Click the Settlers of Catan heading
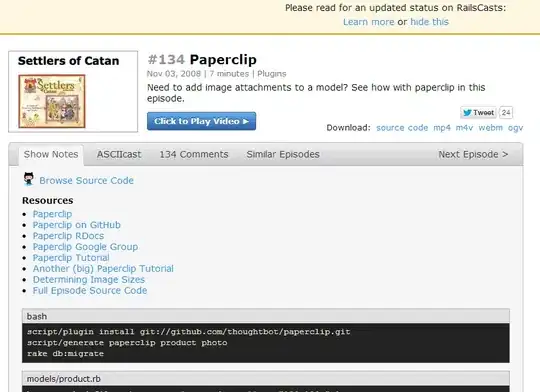The height and width of the screenshot is (392, 540). (x=69, y=61)
